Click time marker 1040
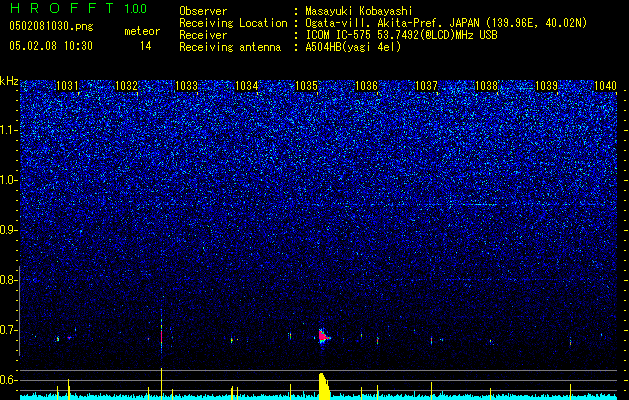 pyautogui.click(x=605, y=86)
